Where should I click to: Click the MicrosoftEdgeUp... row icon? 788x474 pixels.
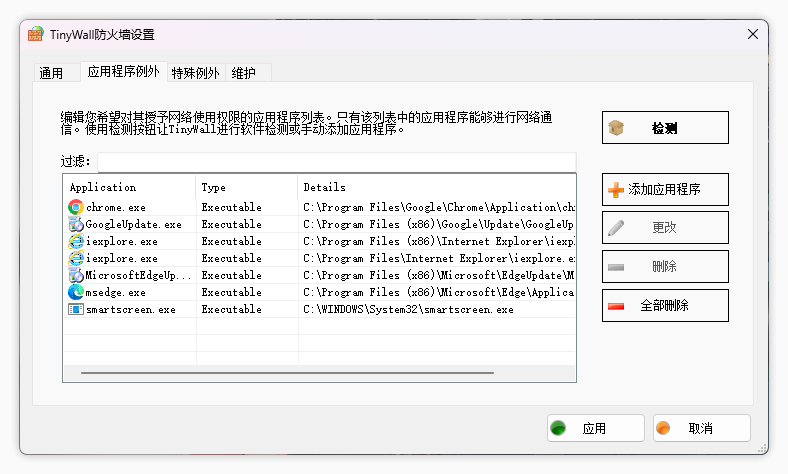[76, 275]
